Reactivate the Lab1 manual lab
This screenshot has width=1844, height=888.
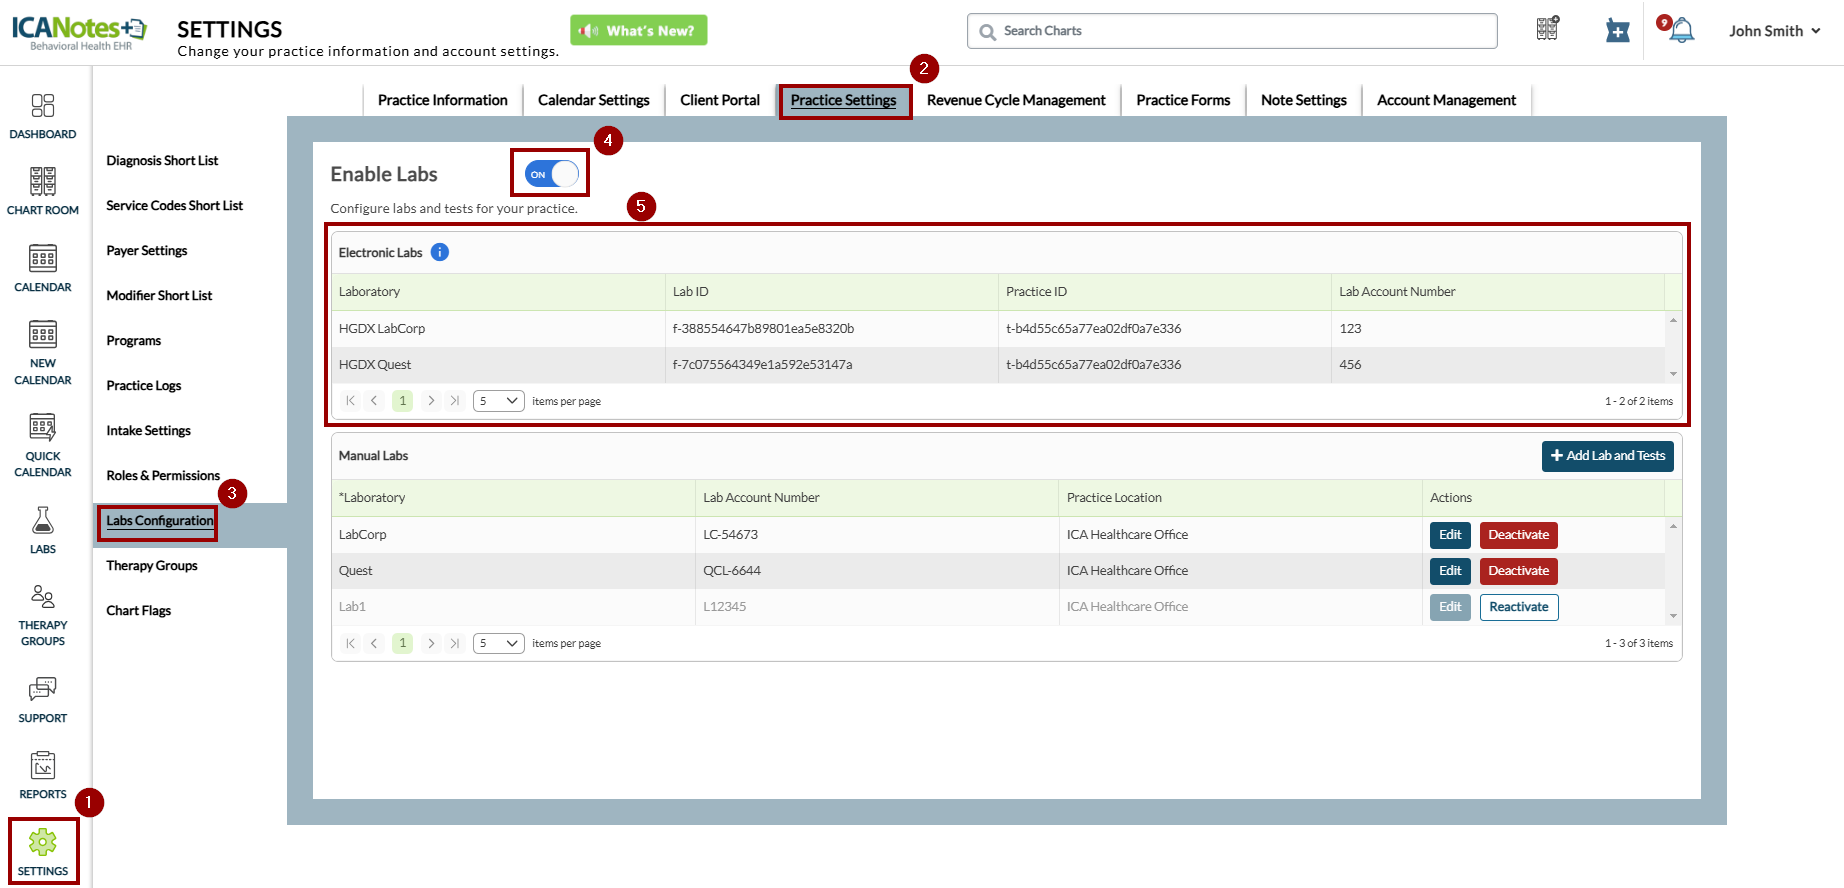(1518, 607)
